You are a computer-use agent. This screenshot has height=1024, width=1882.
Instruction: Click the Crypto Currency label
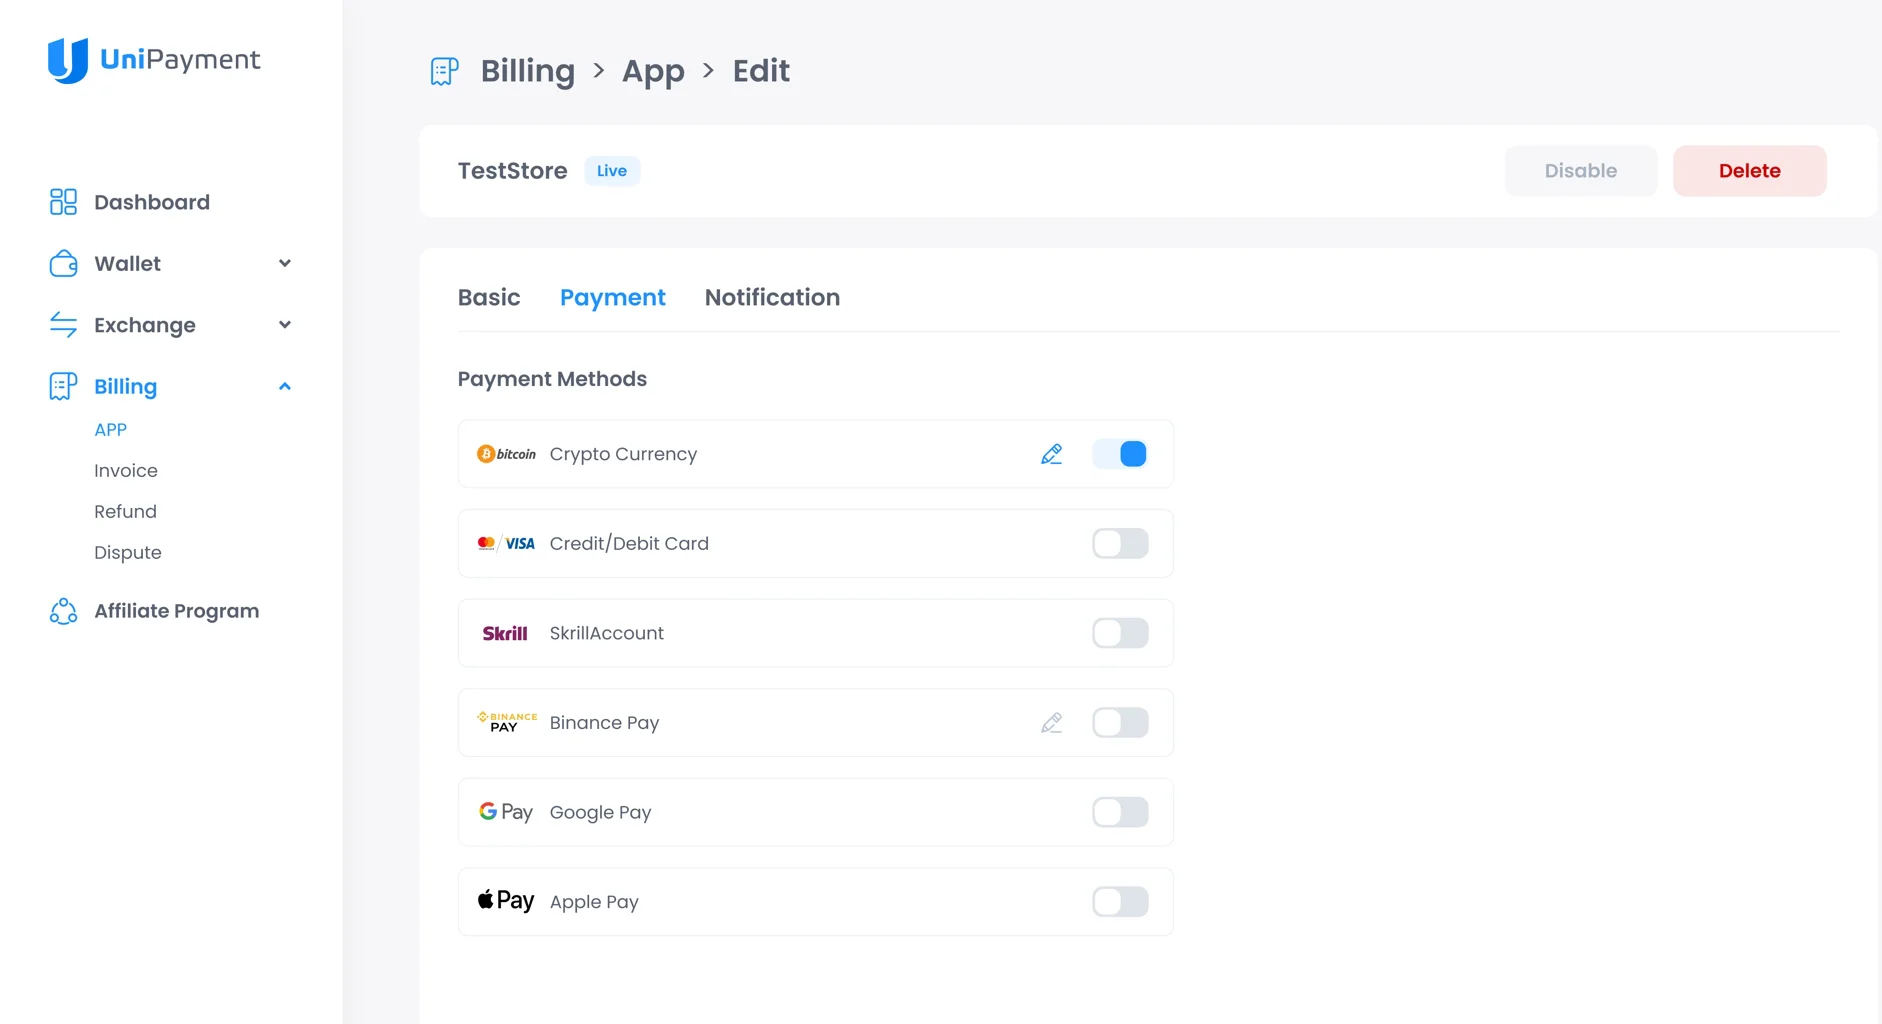pos(623,454)
